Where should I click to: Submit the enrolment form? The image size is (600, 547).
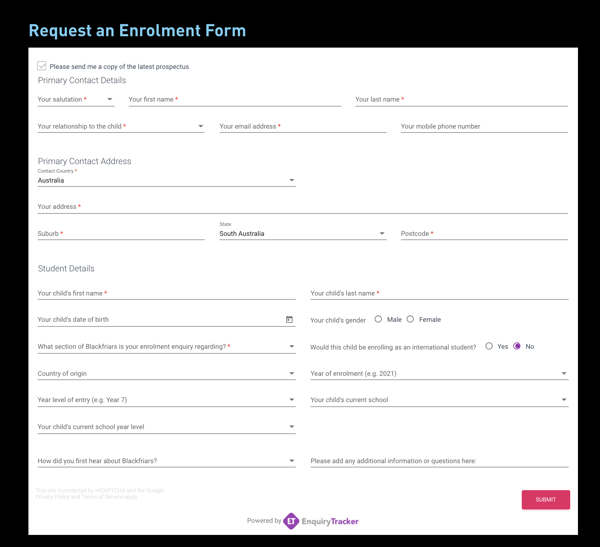546,500
